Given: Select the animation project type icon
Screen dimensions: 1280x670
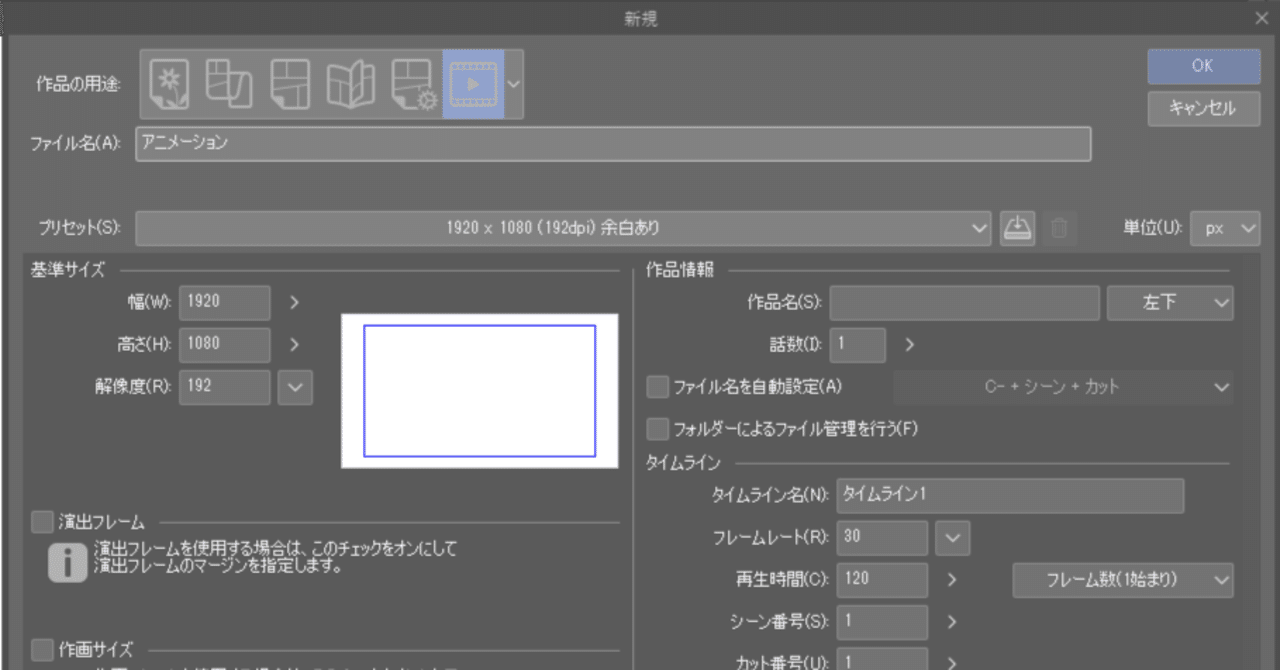Looking at the screenshot, I should click(x=471, y=83).
